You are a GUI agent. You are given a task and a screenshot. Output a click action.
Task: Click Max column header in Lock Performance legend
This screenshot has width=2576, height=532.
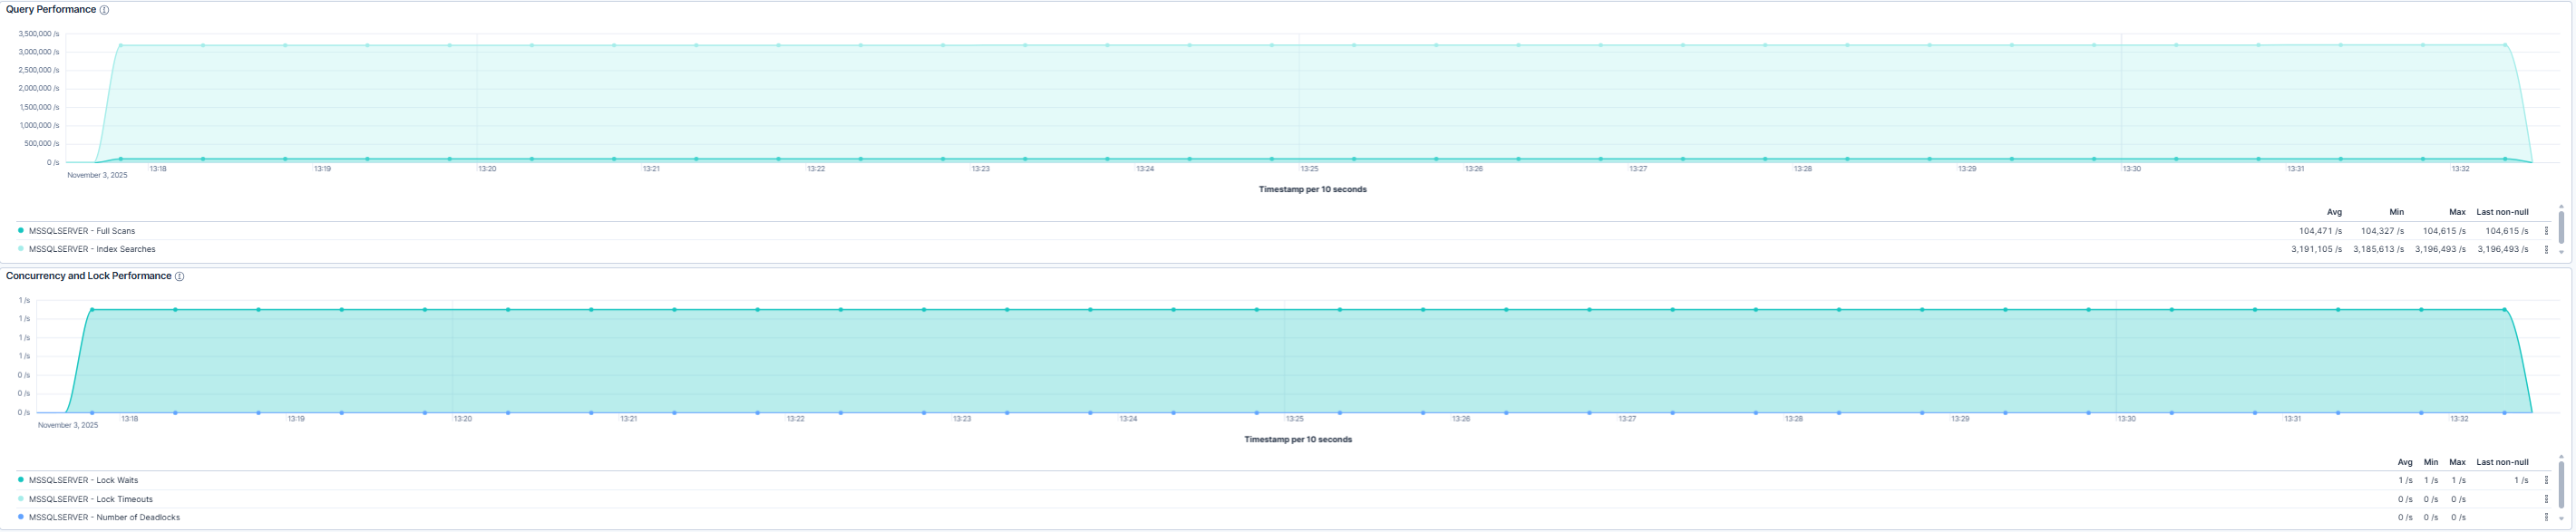coord(2457,462)
